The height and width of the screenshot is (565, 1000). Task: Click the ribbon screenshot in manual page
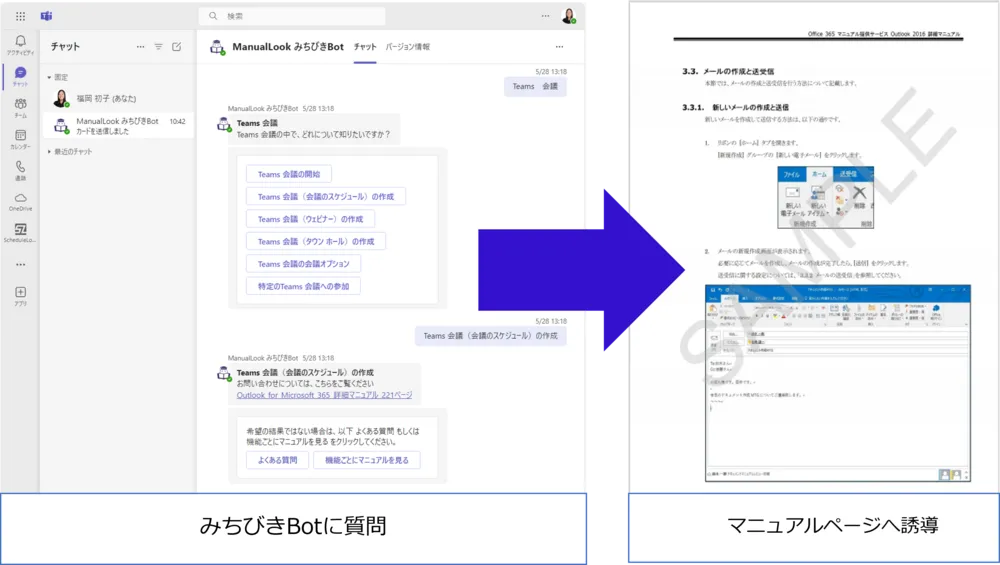click(x=825, y=198)
